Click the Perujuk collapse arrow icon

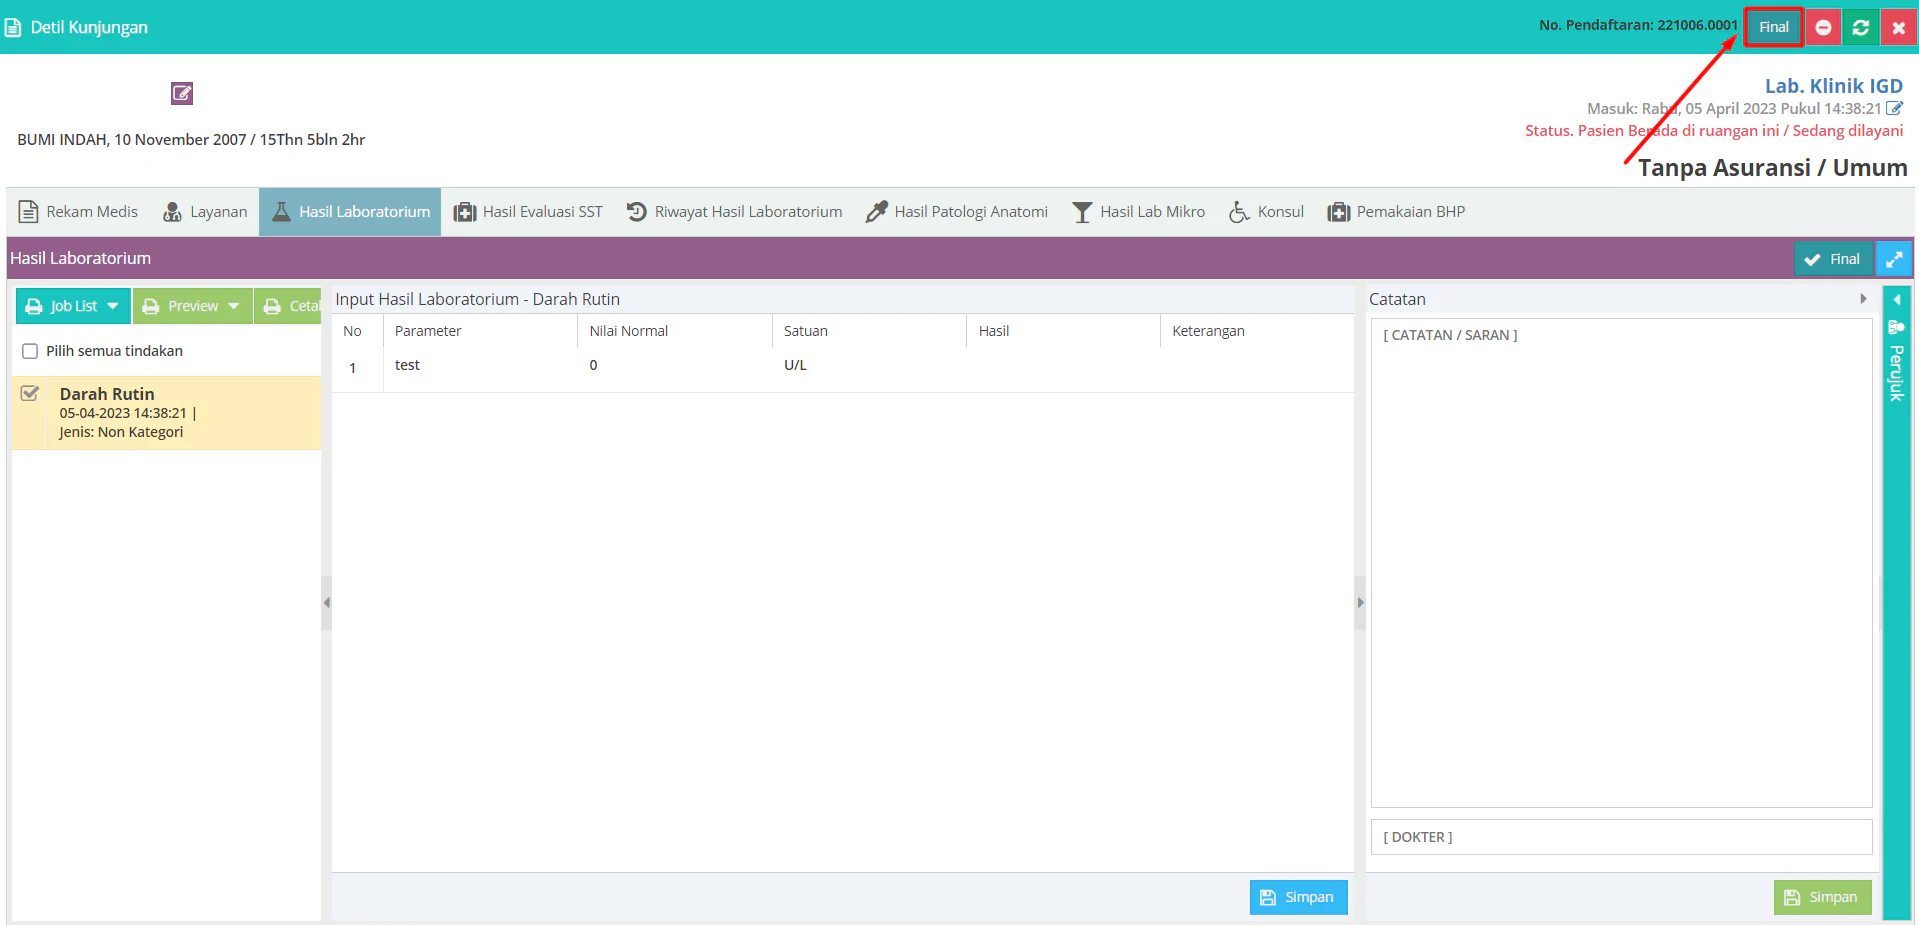pos(1896,300)
